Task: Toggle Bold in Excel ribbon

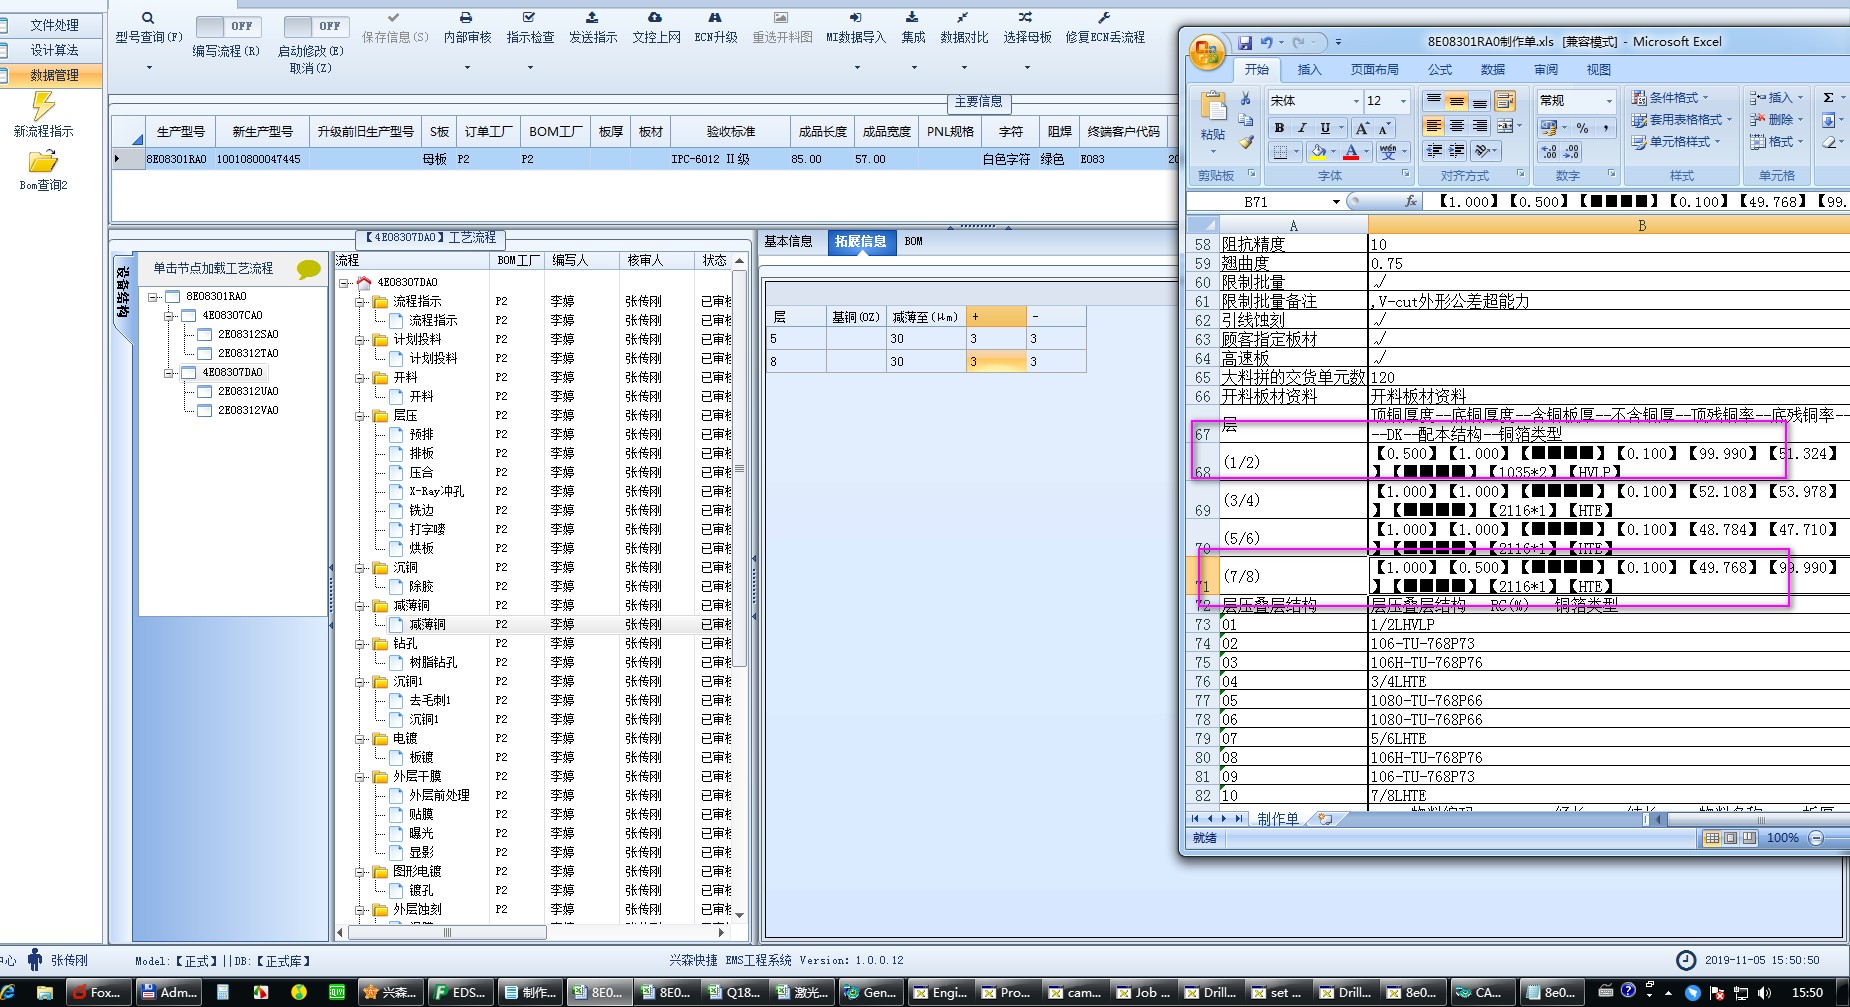Action: tap(1279, 128)
